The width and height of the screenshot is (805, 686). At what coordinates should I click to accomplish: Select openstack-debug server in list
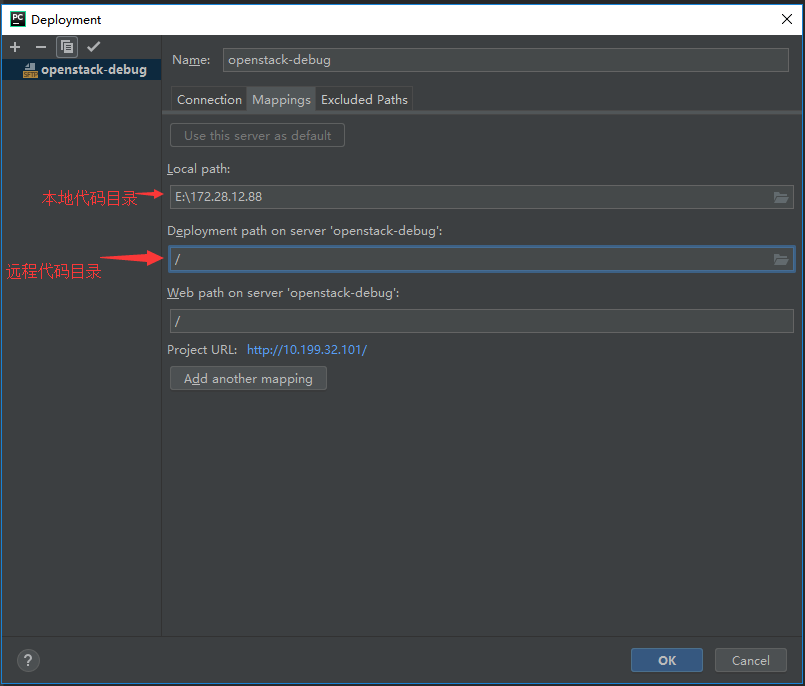tap(82, 70)
